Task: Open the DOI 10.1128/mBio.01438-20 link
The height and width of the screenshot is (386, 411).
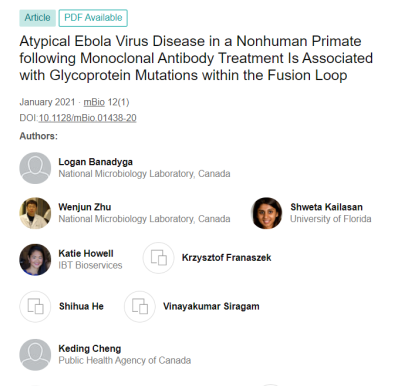Action: pos(87,118)
